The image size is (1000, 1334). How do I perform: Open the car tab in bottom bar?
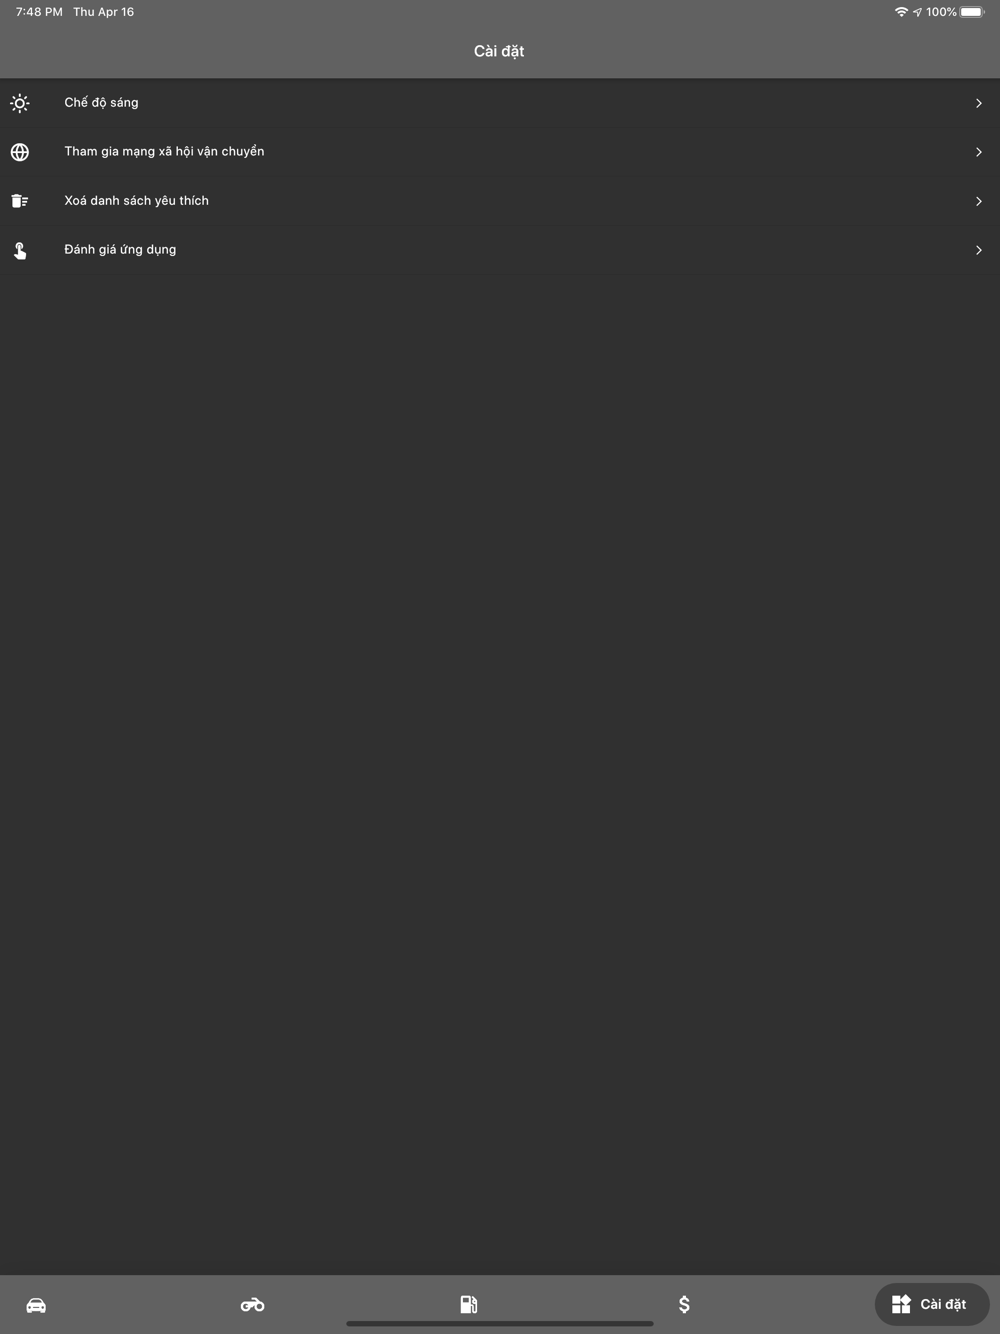click(x=36, y=1305)
